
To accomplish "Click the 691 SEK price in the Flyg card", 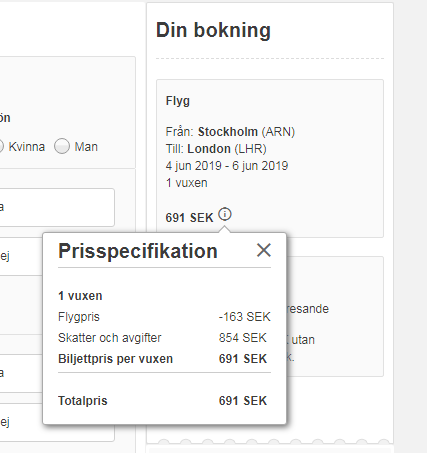I will (189, 218).
